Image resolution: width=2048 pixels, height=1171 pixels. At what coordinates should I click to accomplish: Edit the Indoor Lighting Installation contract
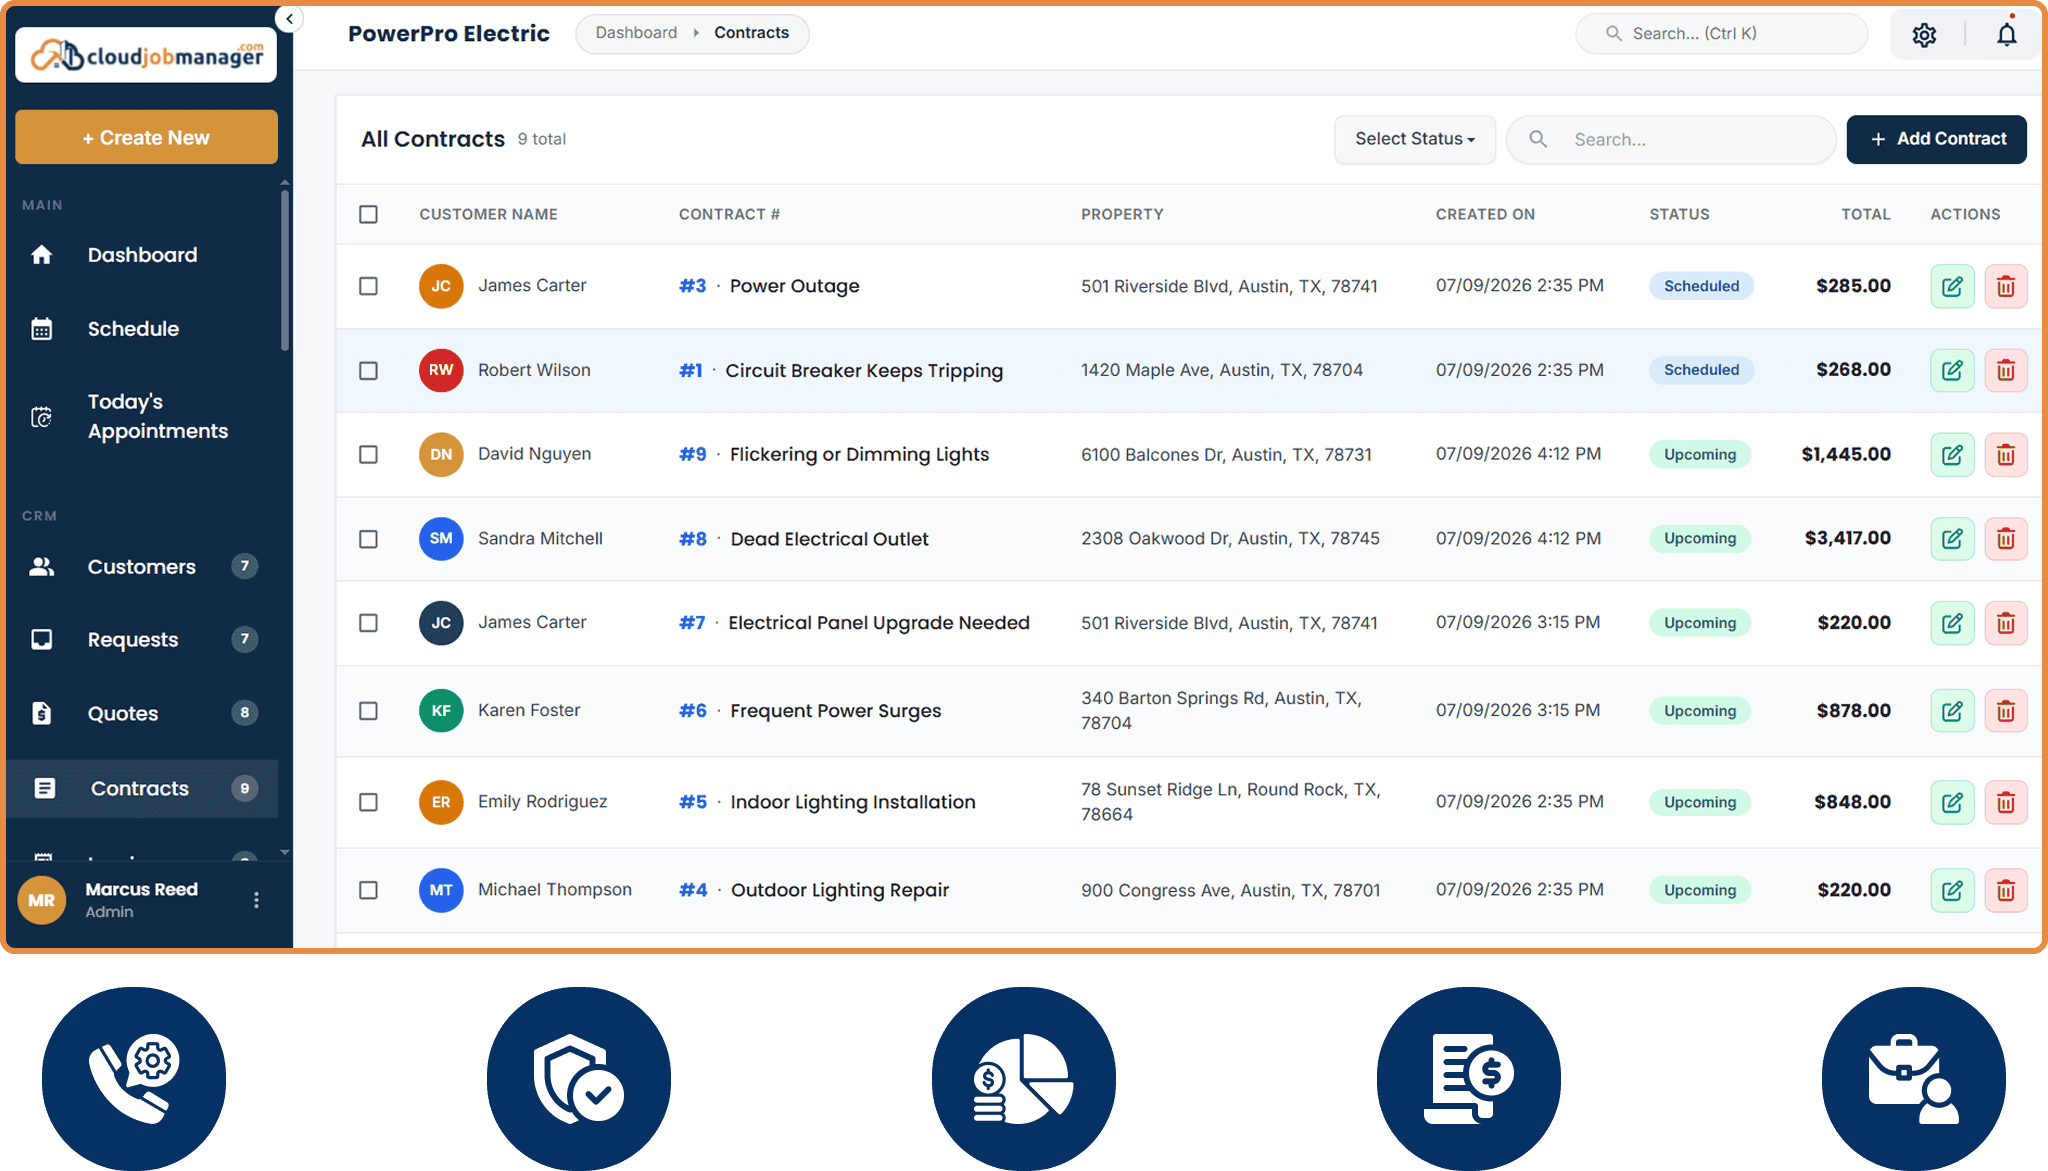point(1952,802)
